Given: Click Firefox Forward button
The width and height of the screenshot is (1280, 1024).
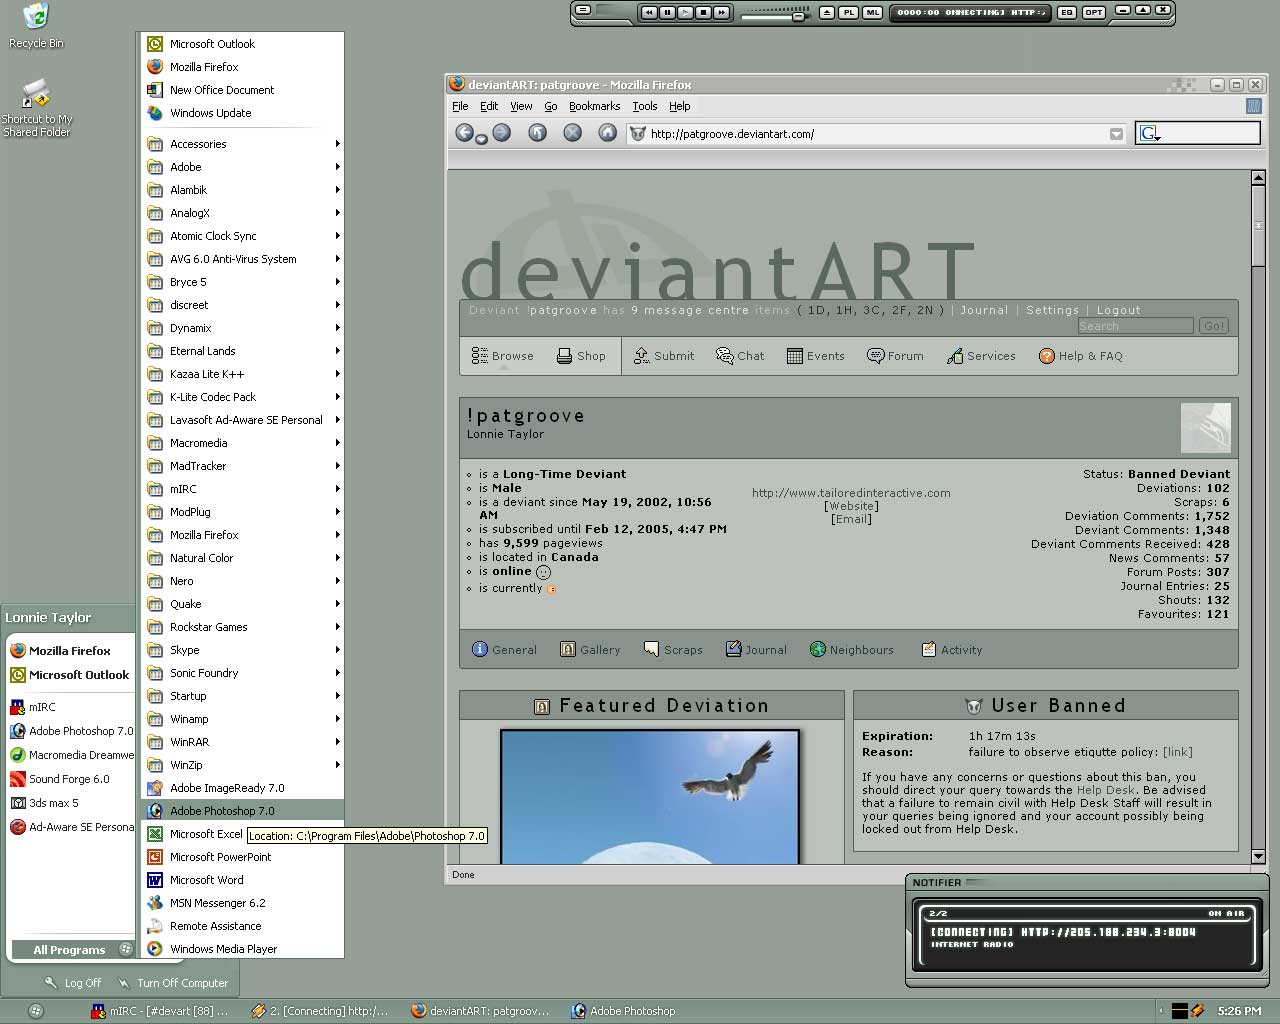Looking at the screenshot, I should [x=502, y=132].
